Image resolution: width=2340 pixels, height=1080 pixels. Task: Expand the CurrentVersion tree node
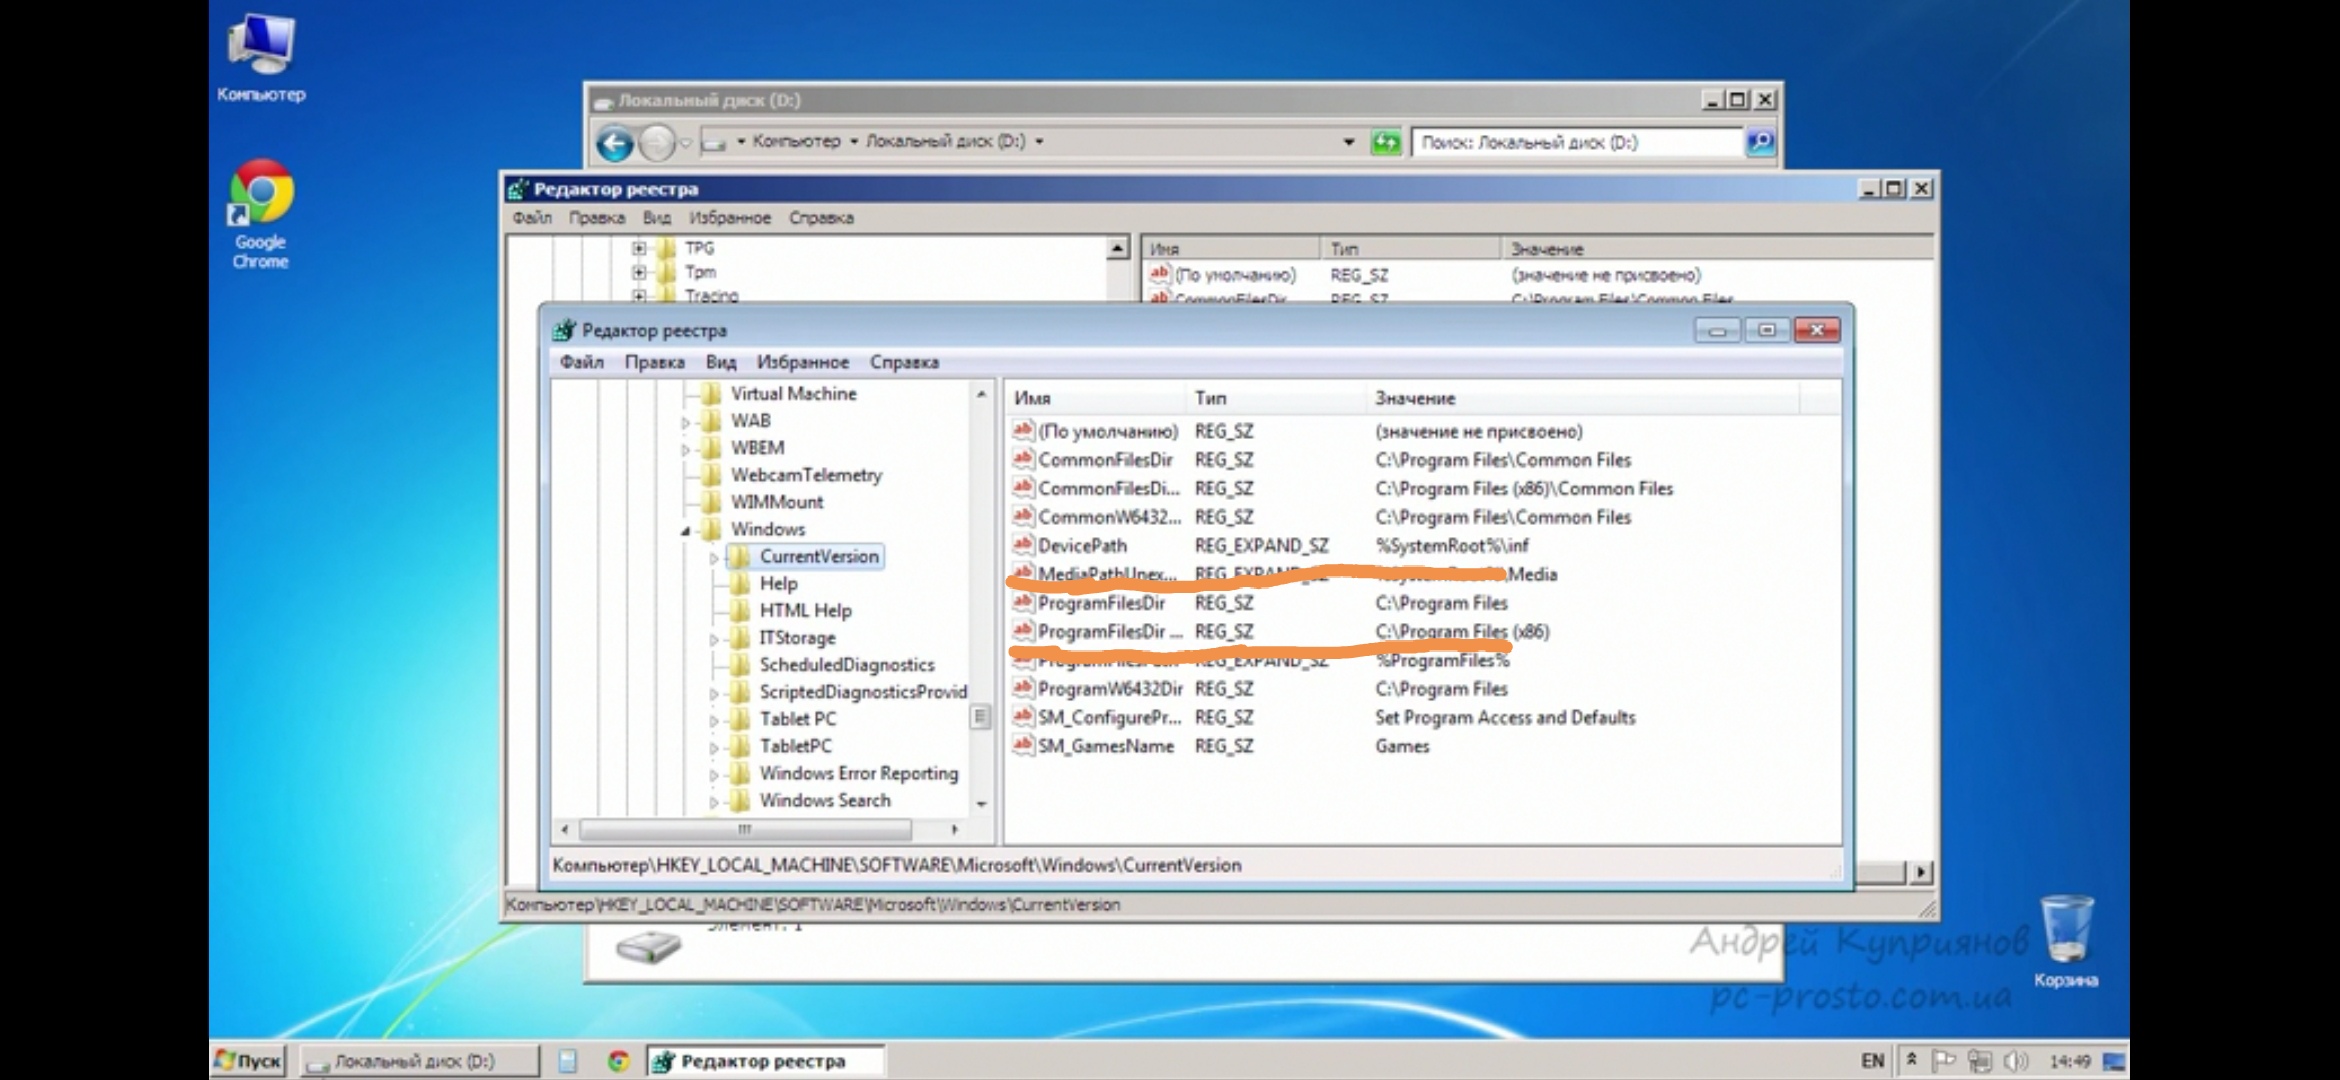714,557
